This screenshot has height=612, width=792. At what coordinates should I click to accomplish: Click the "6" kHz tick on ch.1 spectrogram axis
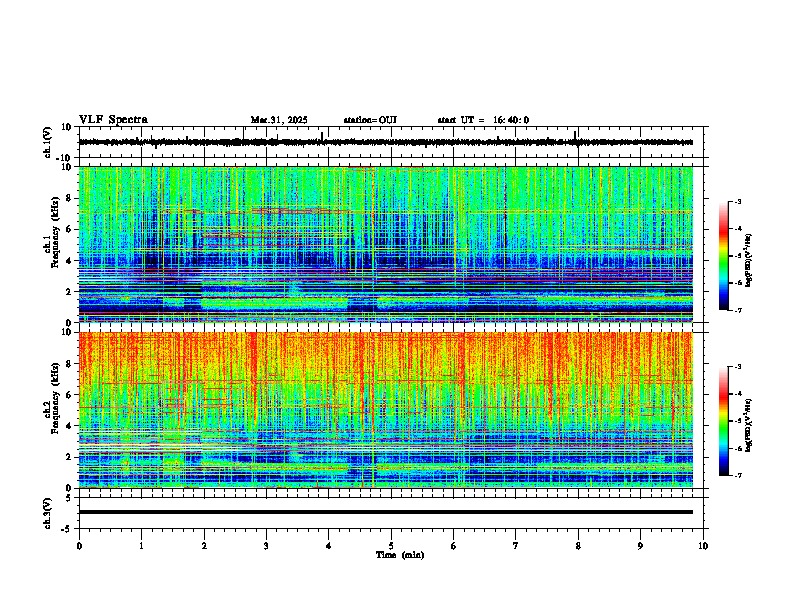pyautogui.click(x=69, y=229)
